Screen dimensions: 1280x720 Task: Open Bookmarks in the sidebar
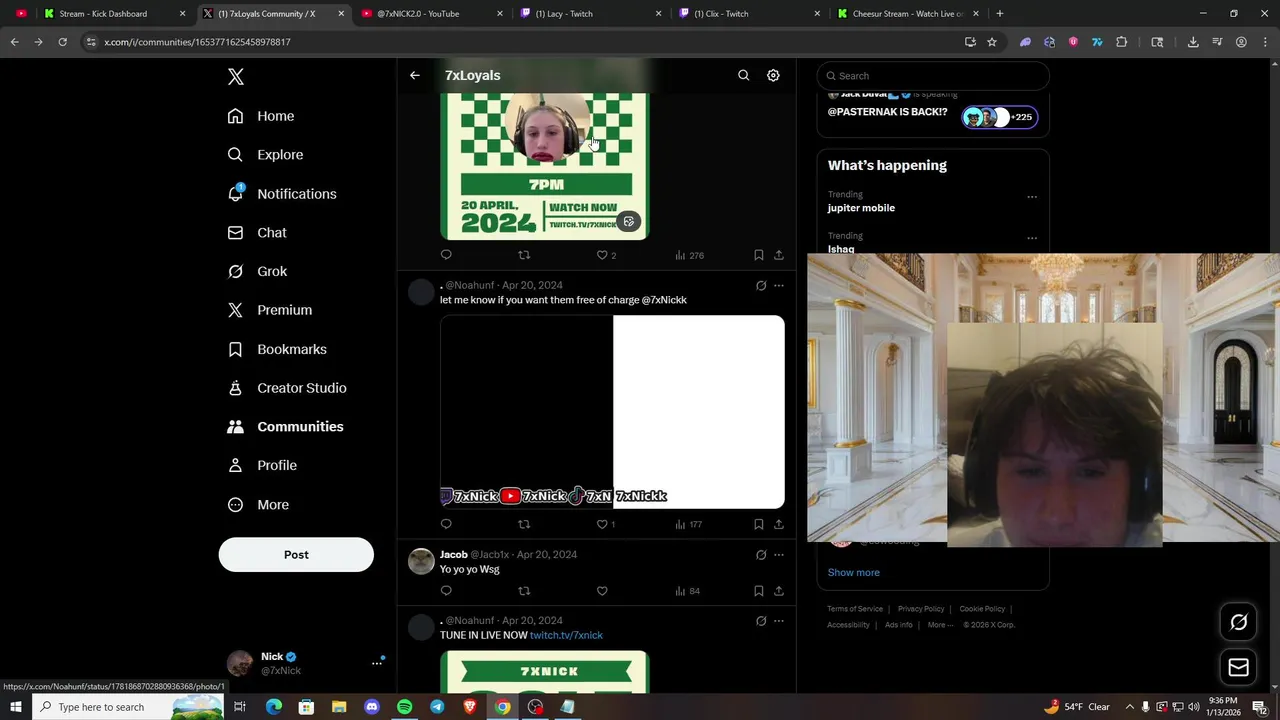coord(277,349)
